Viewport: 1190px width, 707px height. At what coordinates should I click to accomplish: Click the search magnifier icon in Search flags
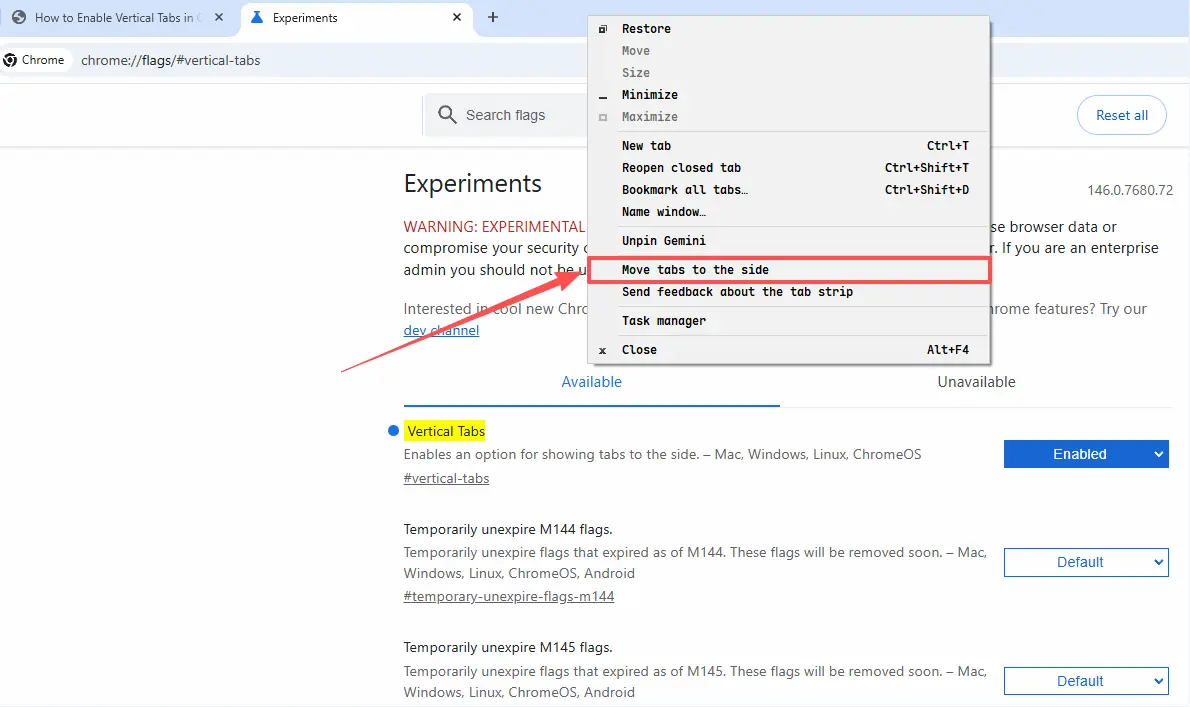click(447, 115)
